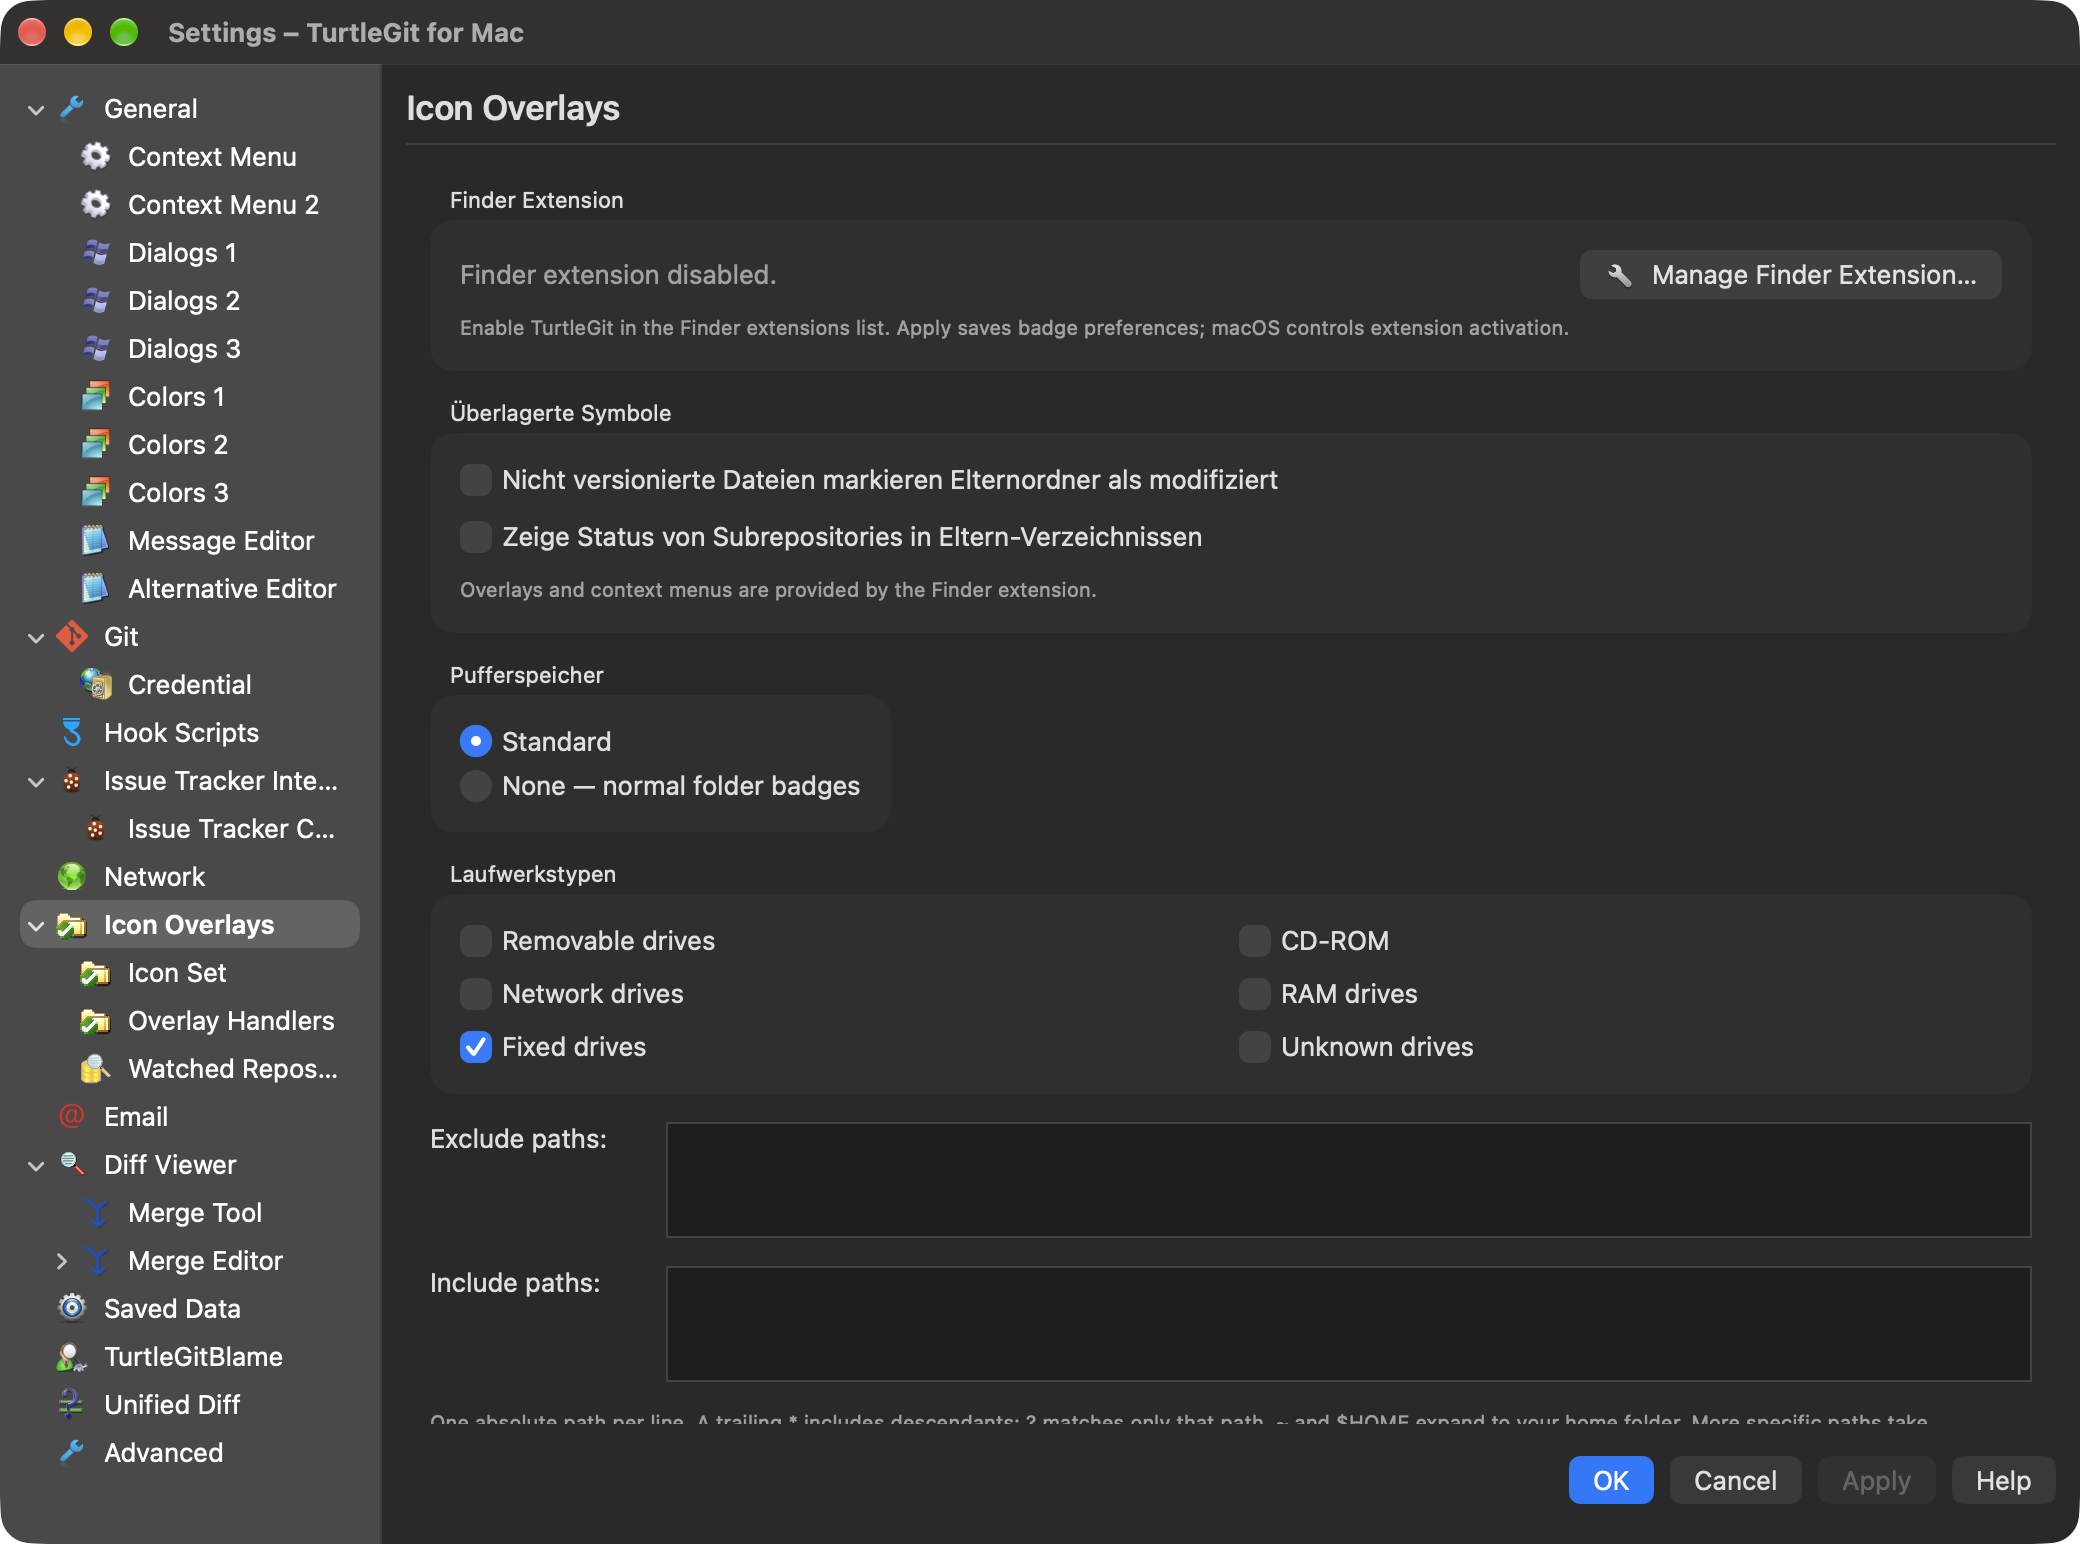
Task: Go to the Advanced settings page
Action: pos(164,1453)
